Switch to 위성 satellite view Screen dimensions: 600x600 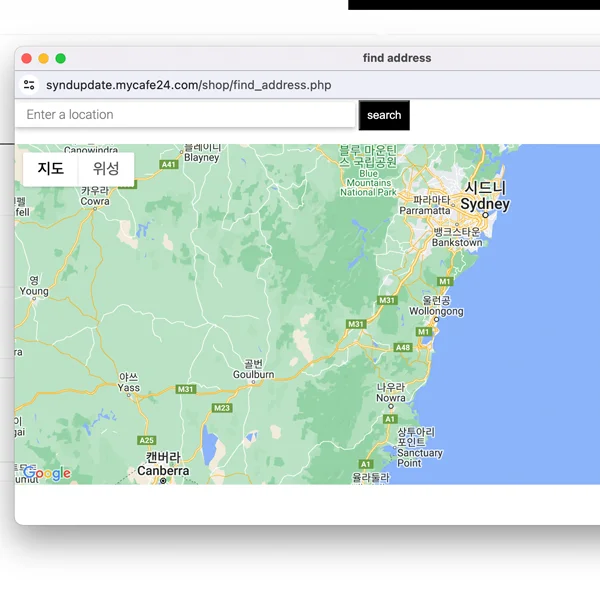coord(106,169)
